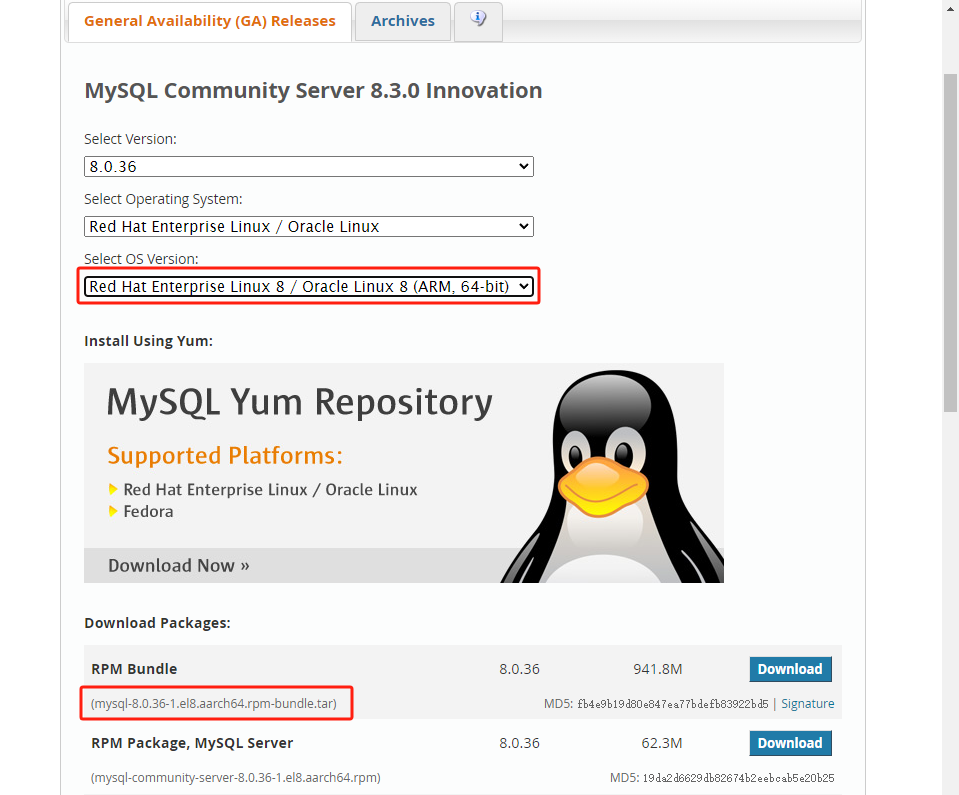The height and width of the screenshot is (795, 959).
Task: Select the file name mysql-8.0.36-1.el8.aarch64.rpm-bundle.tar
Action: 213,704
